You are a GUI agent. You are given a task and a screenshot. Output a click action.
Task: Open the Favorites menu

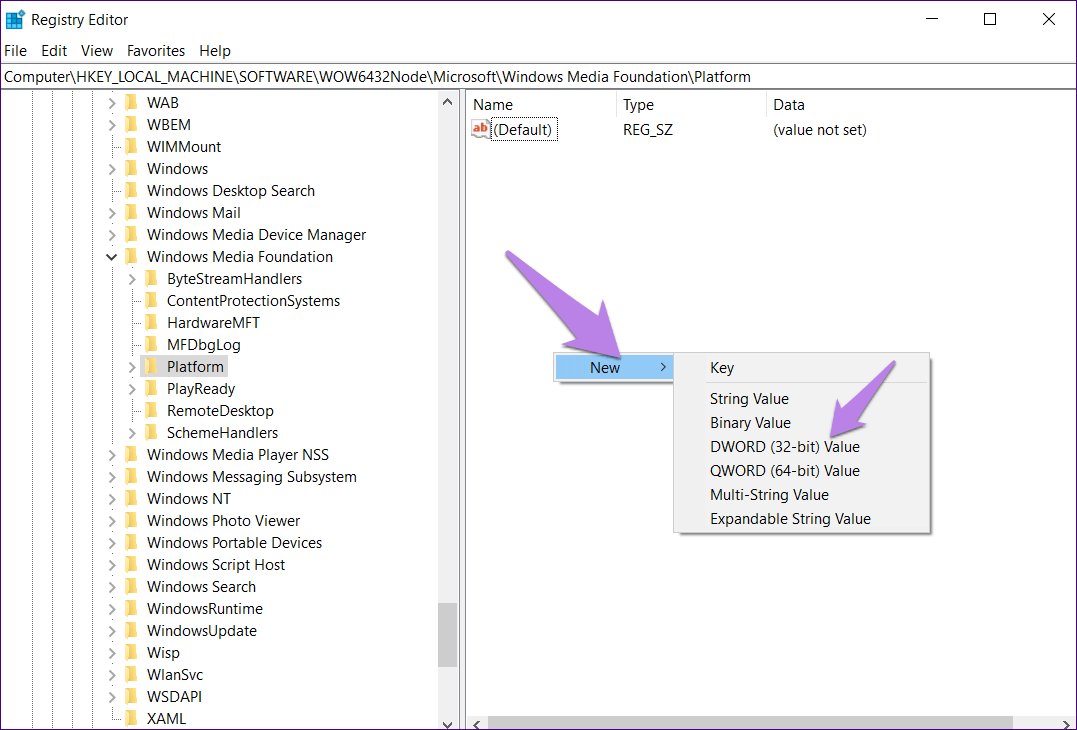156,51
